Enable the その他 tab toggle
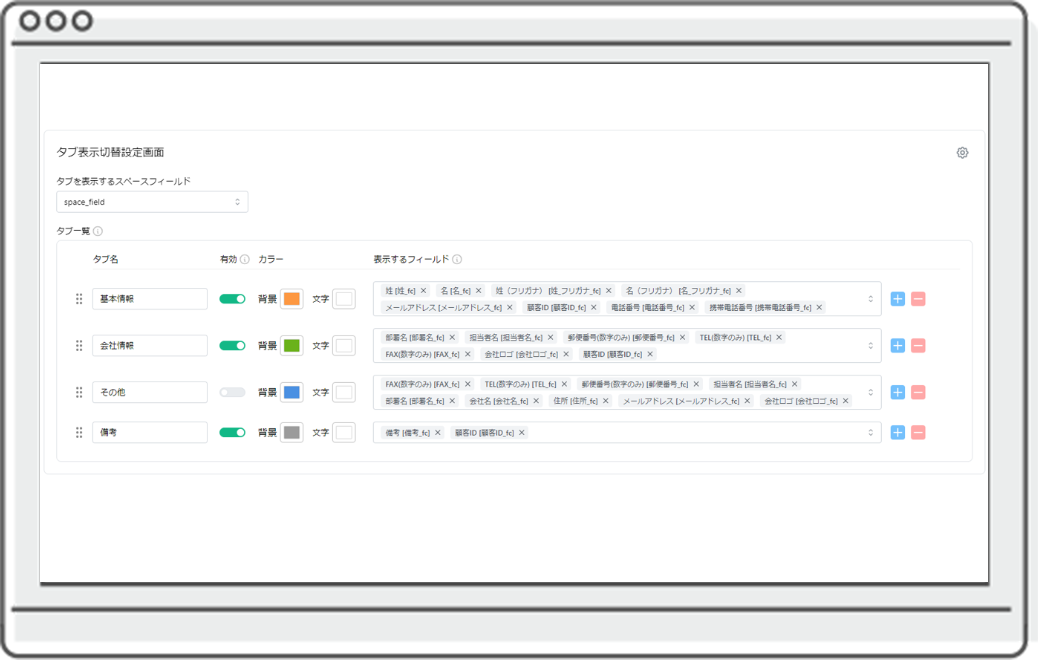Viewport: 1038px width, 660px height. point(232,393)
